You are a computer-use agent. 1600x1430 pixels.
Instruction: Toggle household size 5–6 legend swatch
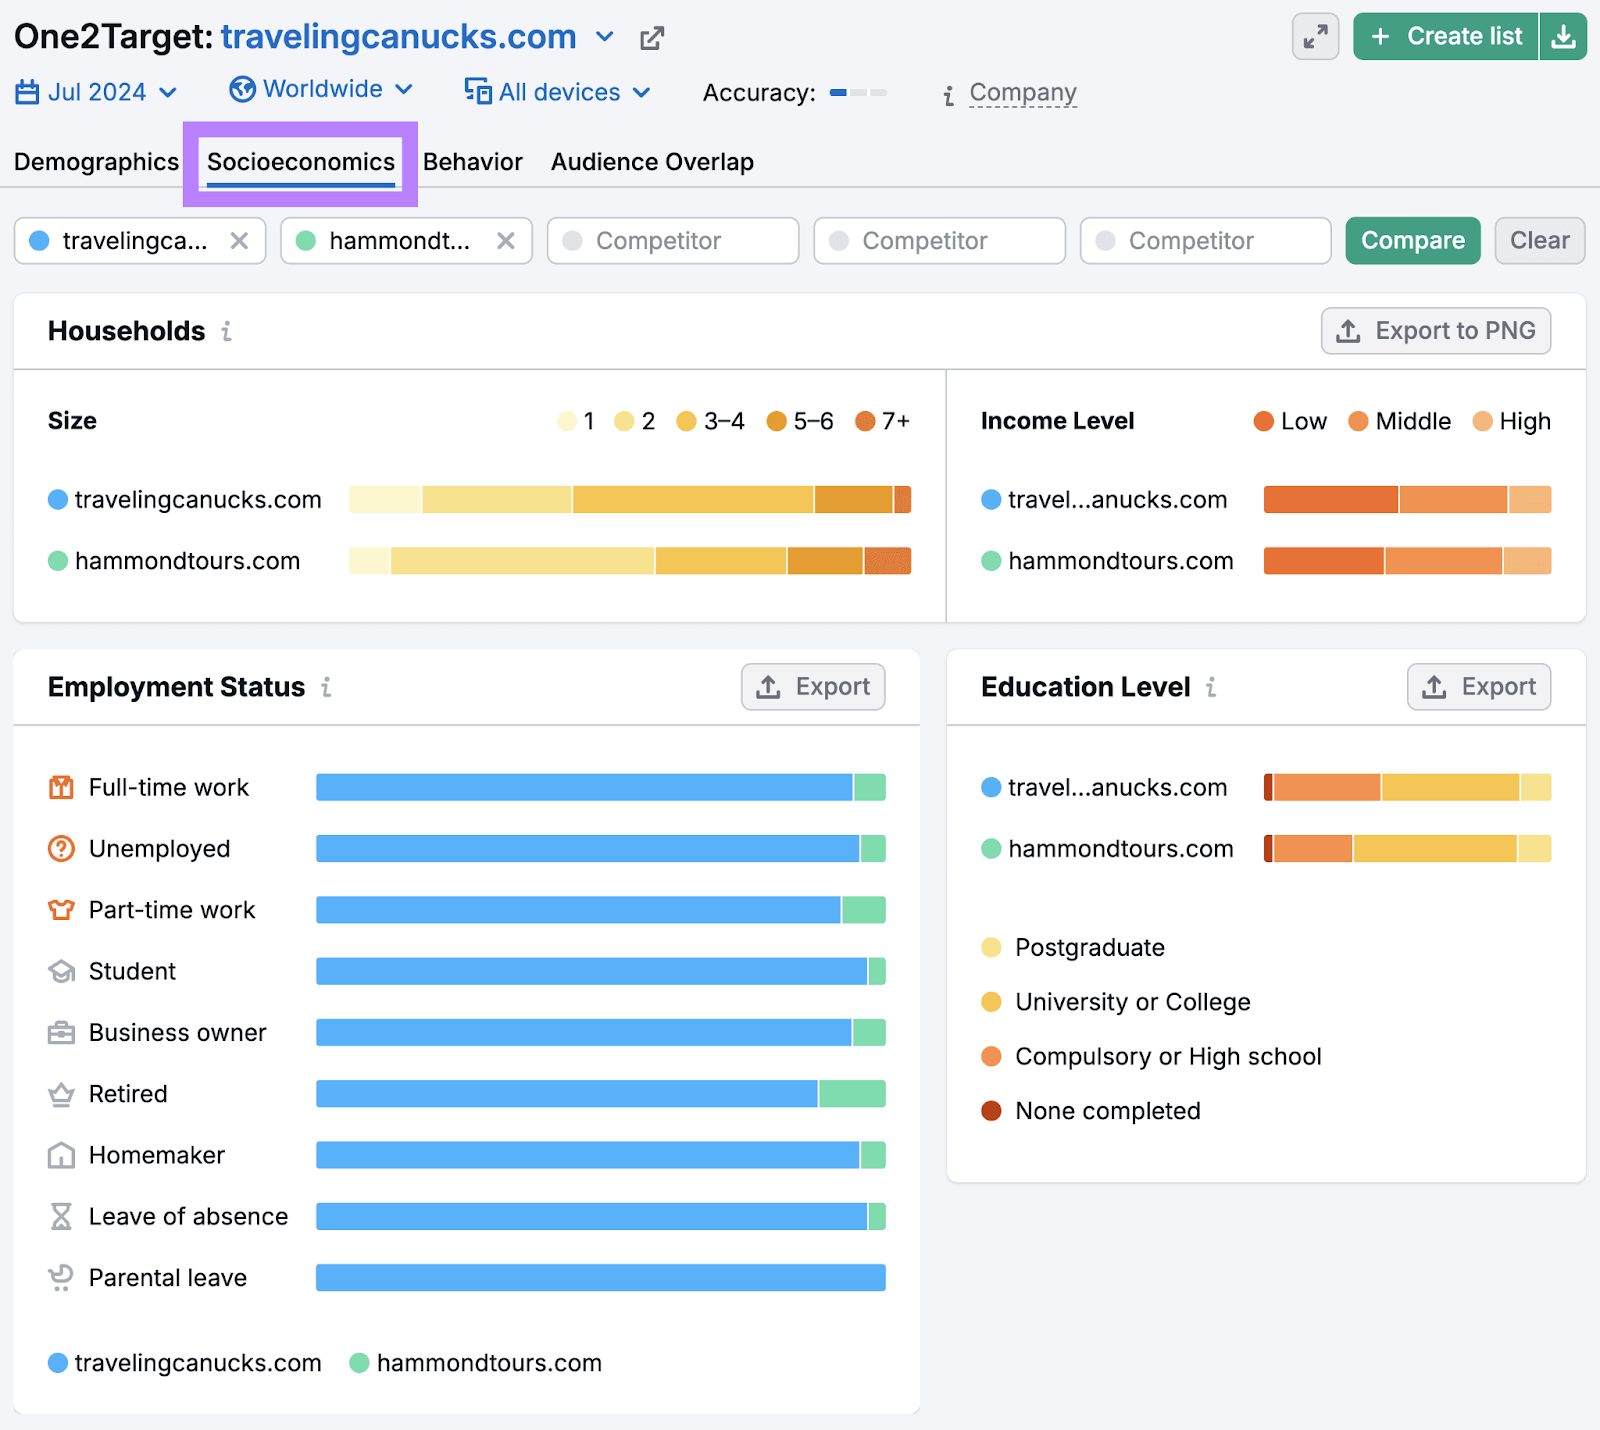point(776,421)
